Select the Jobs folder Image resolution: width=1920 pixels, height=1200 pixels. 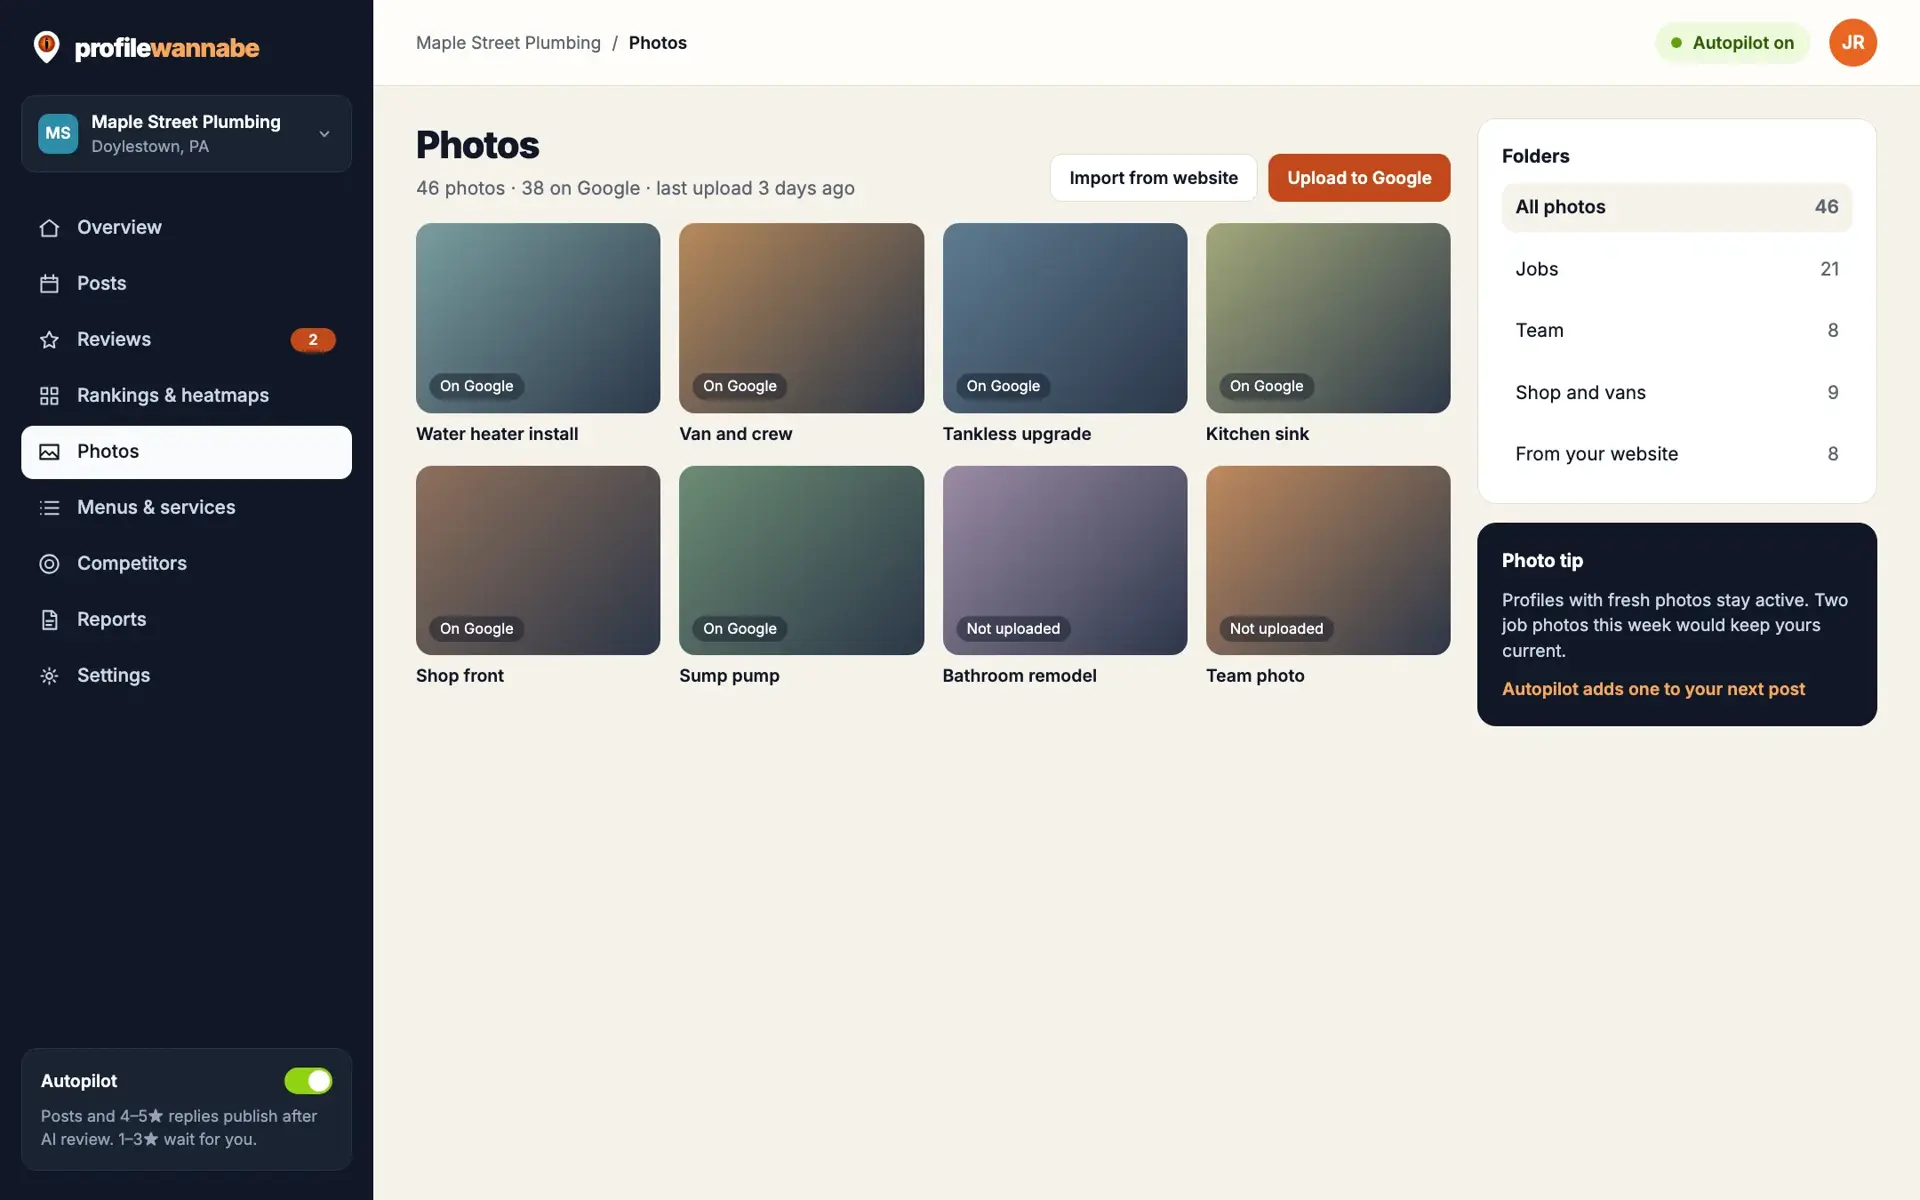coord(1676,269)
